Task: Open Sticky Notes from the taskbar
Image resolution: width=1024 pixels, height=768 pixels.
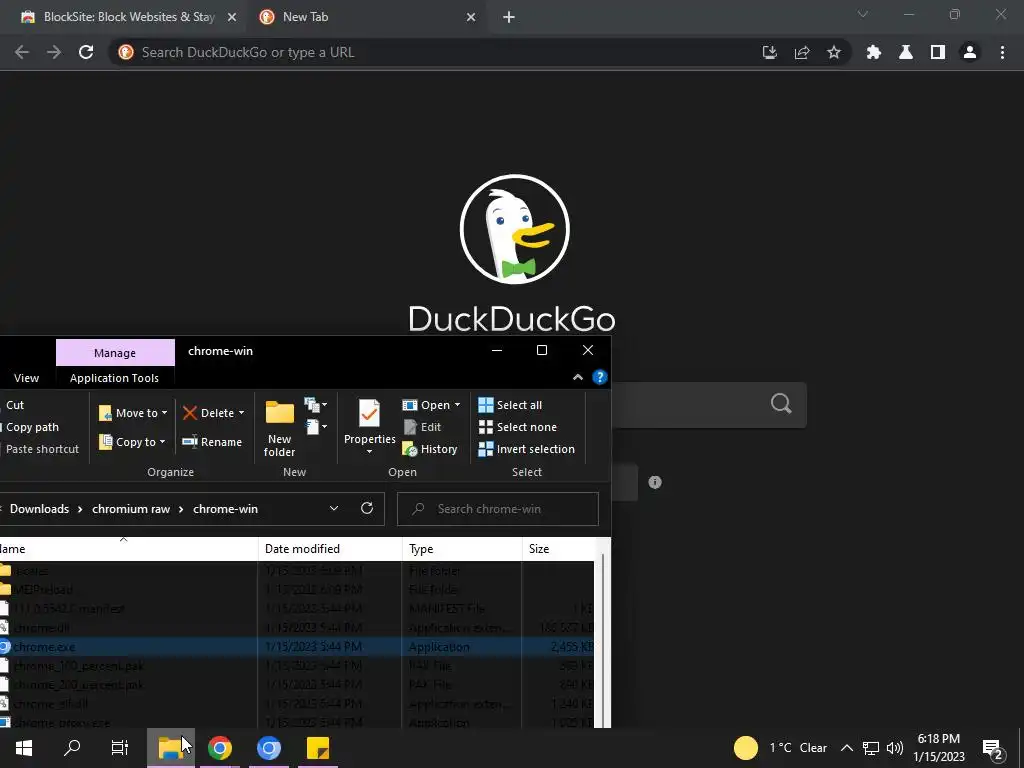Action: 318,748
